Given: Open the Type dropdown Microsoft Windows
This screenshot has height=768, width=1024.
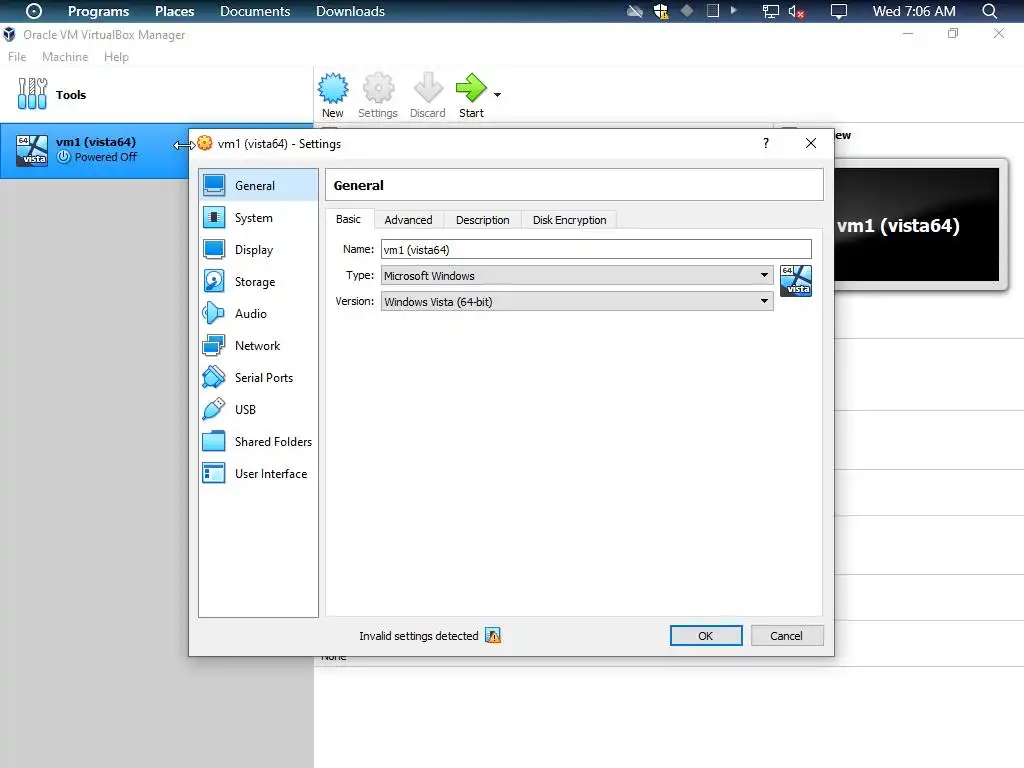Looking at the screenshot, I should pyautogui.click(x=577, y=276).
